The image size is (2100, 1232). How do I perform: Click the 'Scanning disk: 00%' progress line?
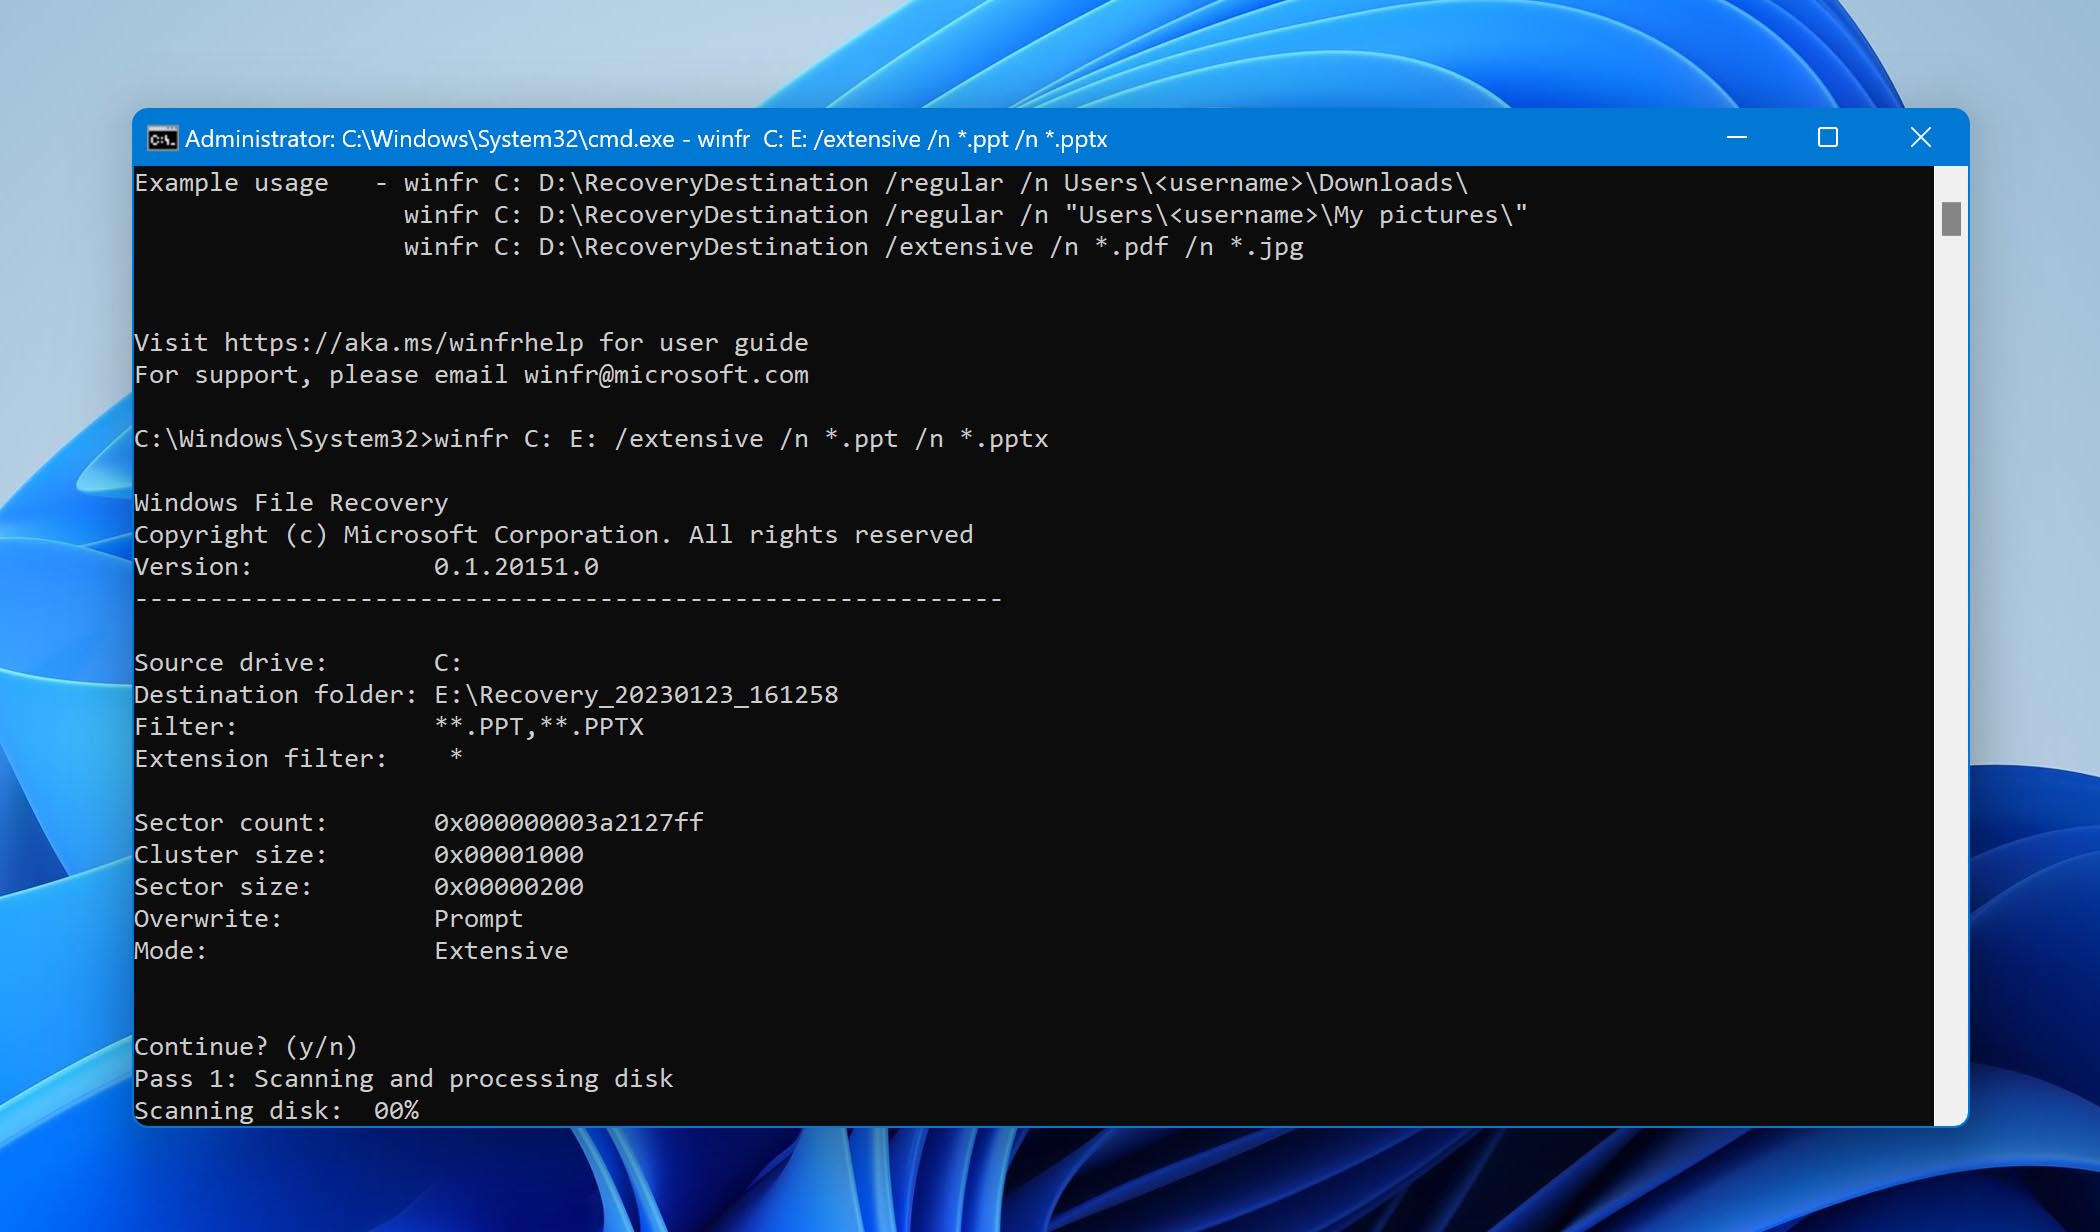[276, 1111]
